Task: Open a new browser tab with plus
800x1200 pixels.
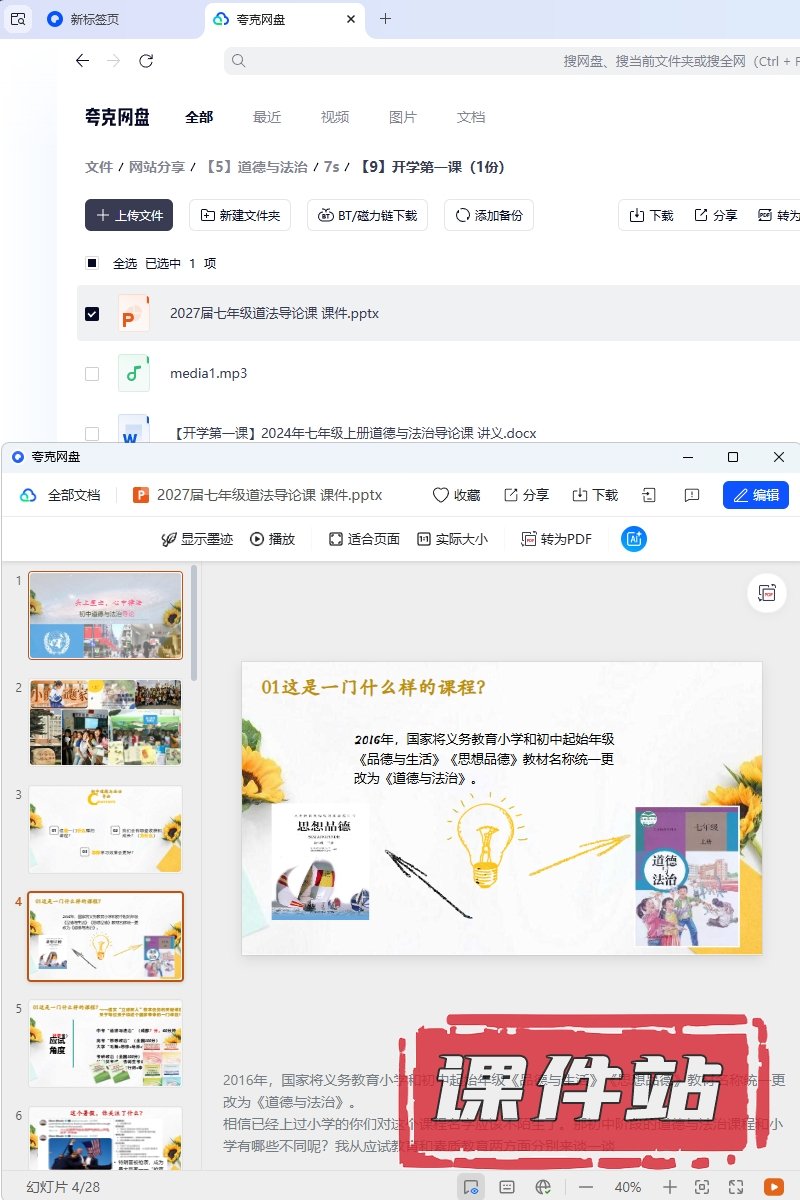Action: coord(386,19)
